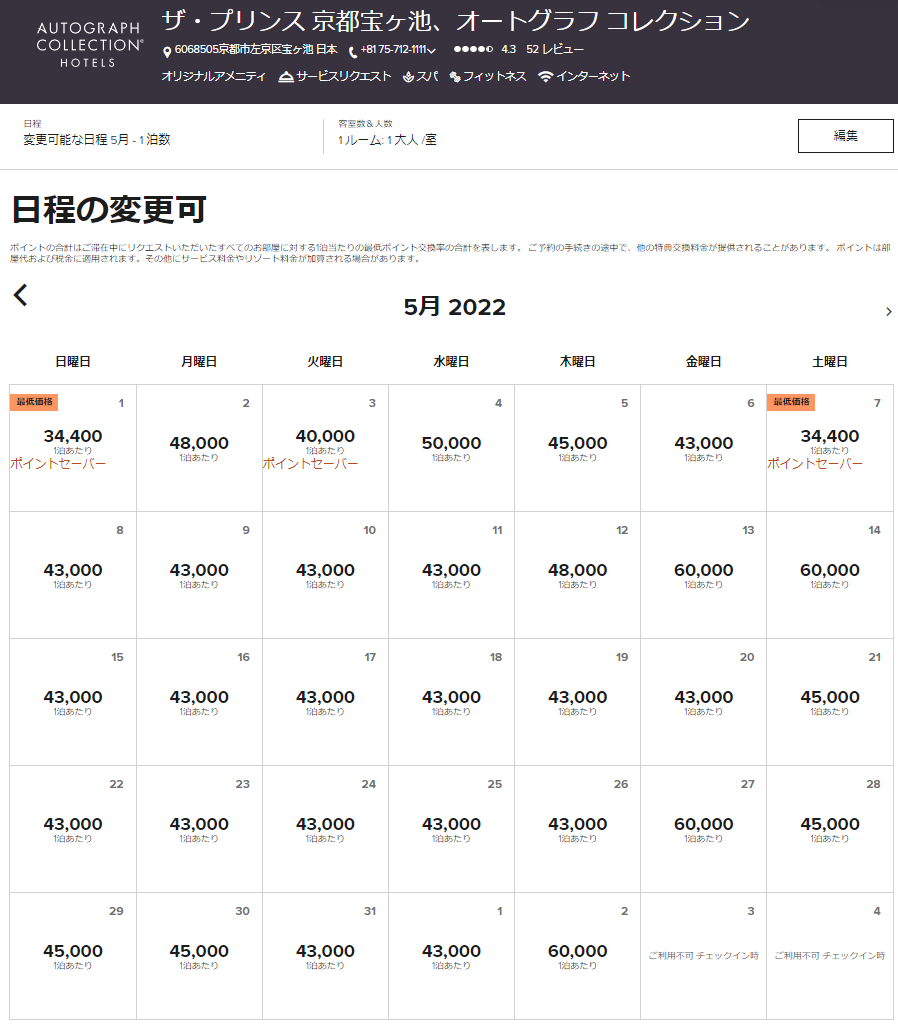Go to previous month with left chevron
This screenshot has width=898, height=1030.
[21, 295]
